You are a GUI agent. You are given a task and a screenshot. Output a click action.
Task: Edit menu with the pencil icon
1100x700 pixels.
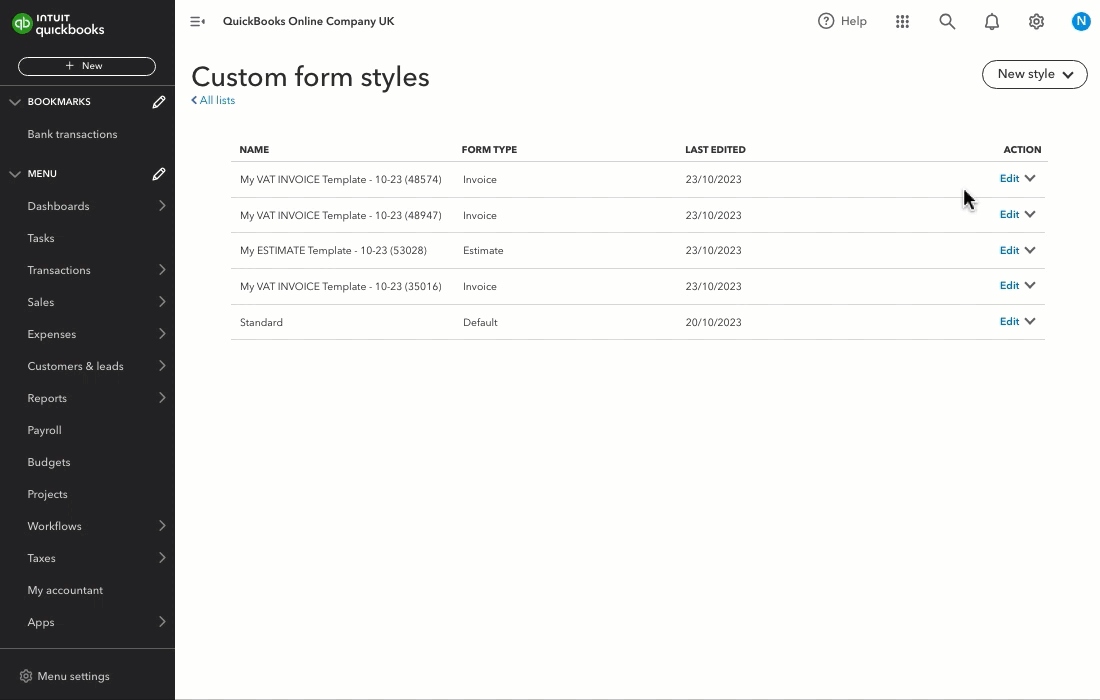point(159,174)
